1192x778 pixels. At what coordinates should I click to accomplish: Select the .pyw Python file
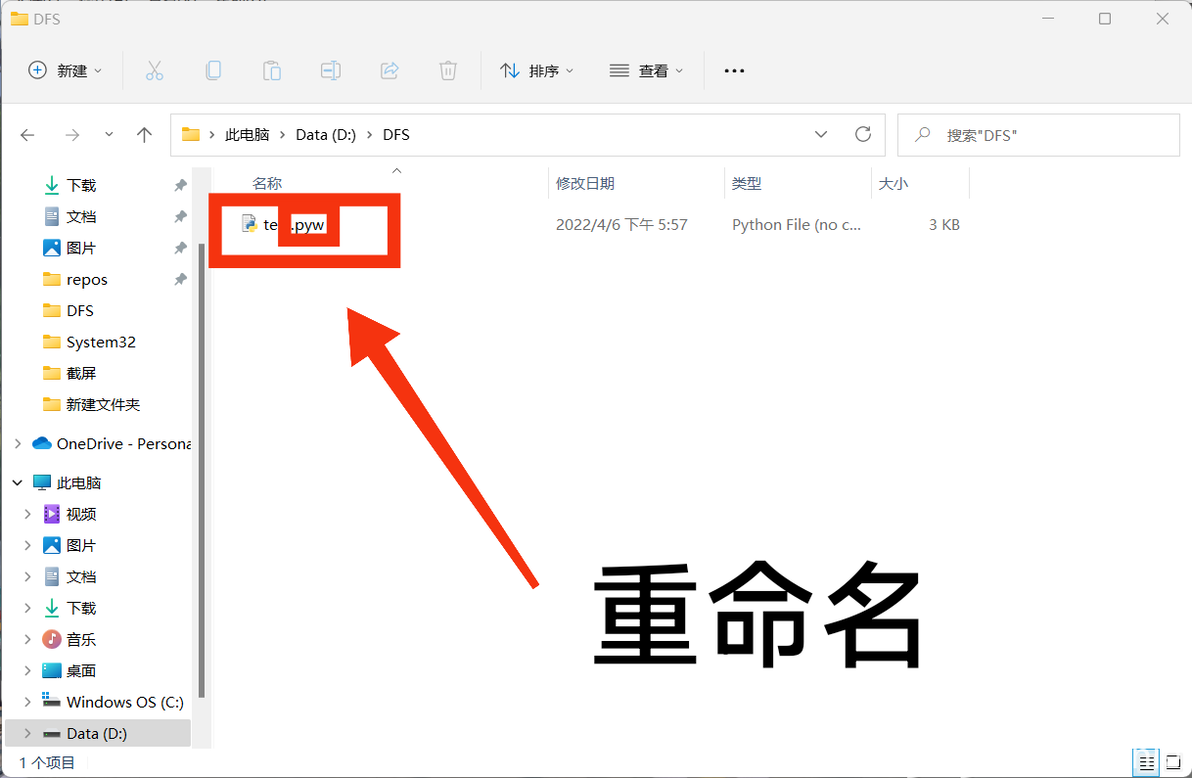click(283, 224)
